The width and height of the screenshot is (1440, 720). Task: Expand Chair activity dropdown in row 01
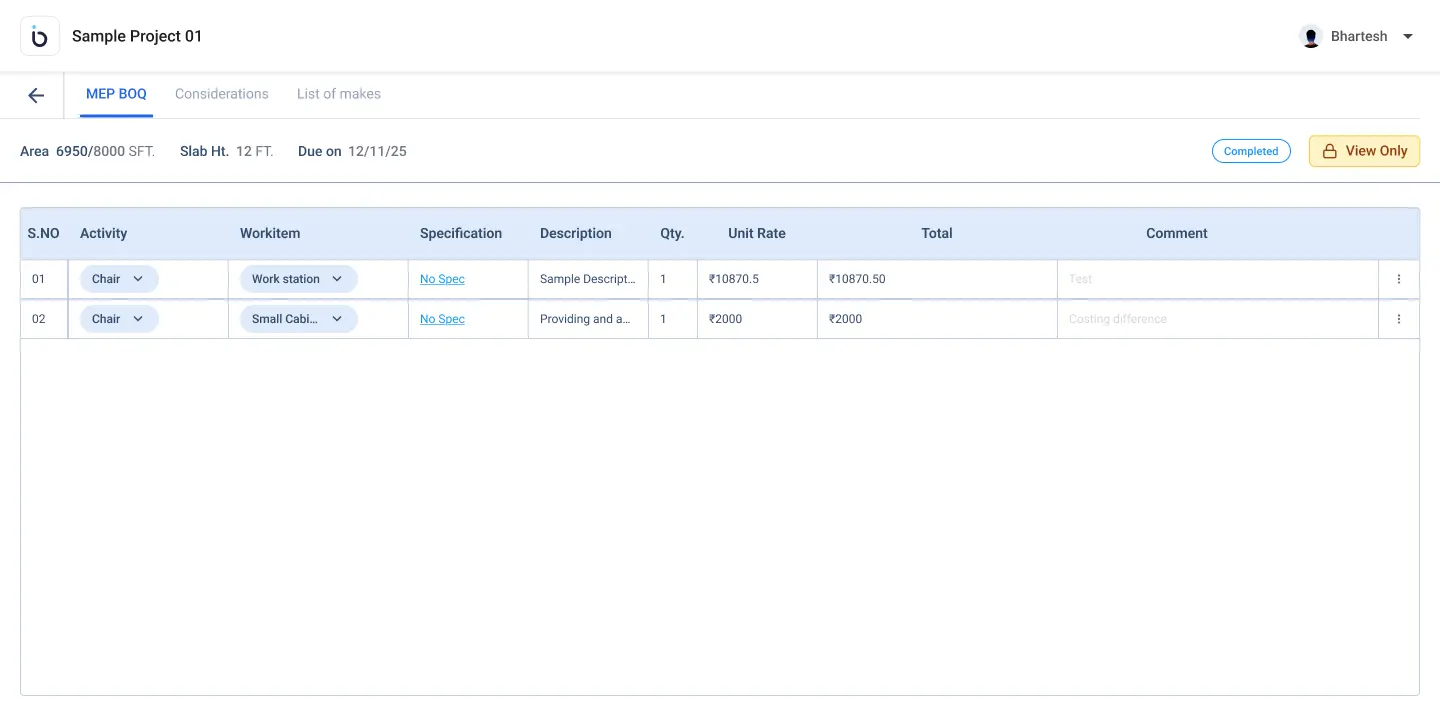click(x=119, y=279)
